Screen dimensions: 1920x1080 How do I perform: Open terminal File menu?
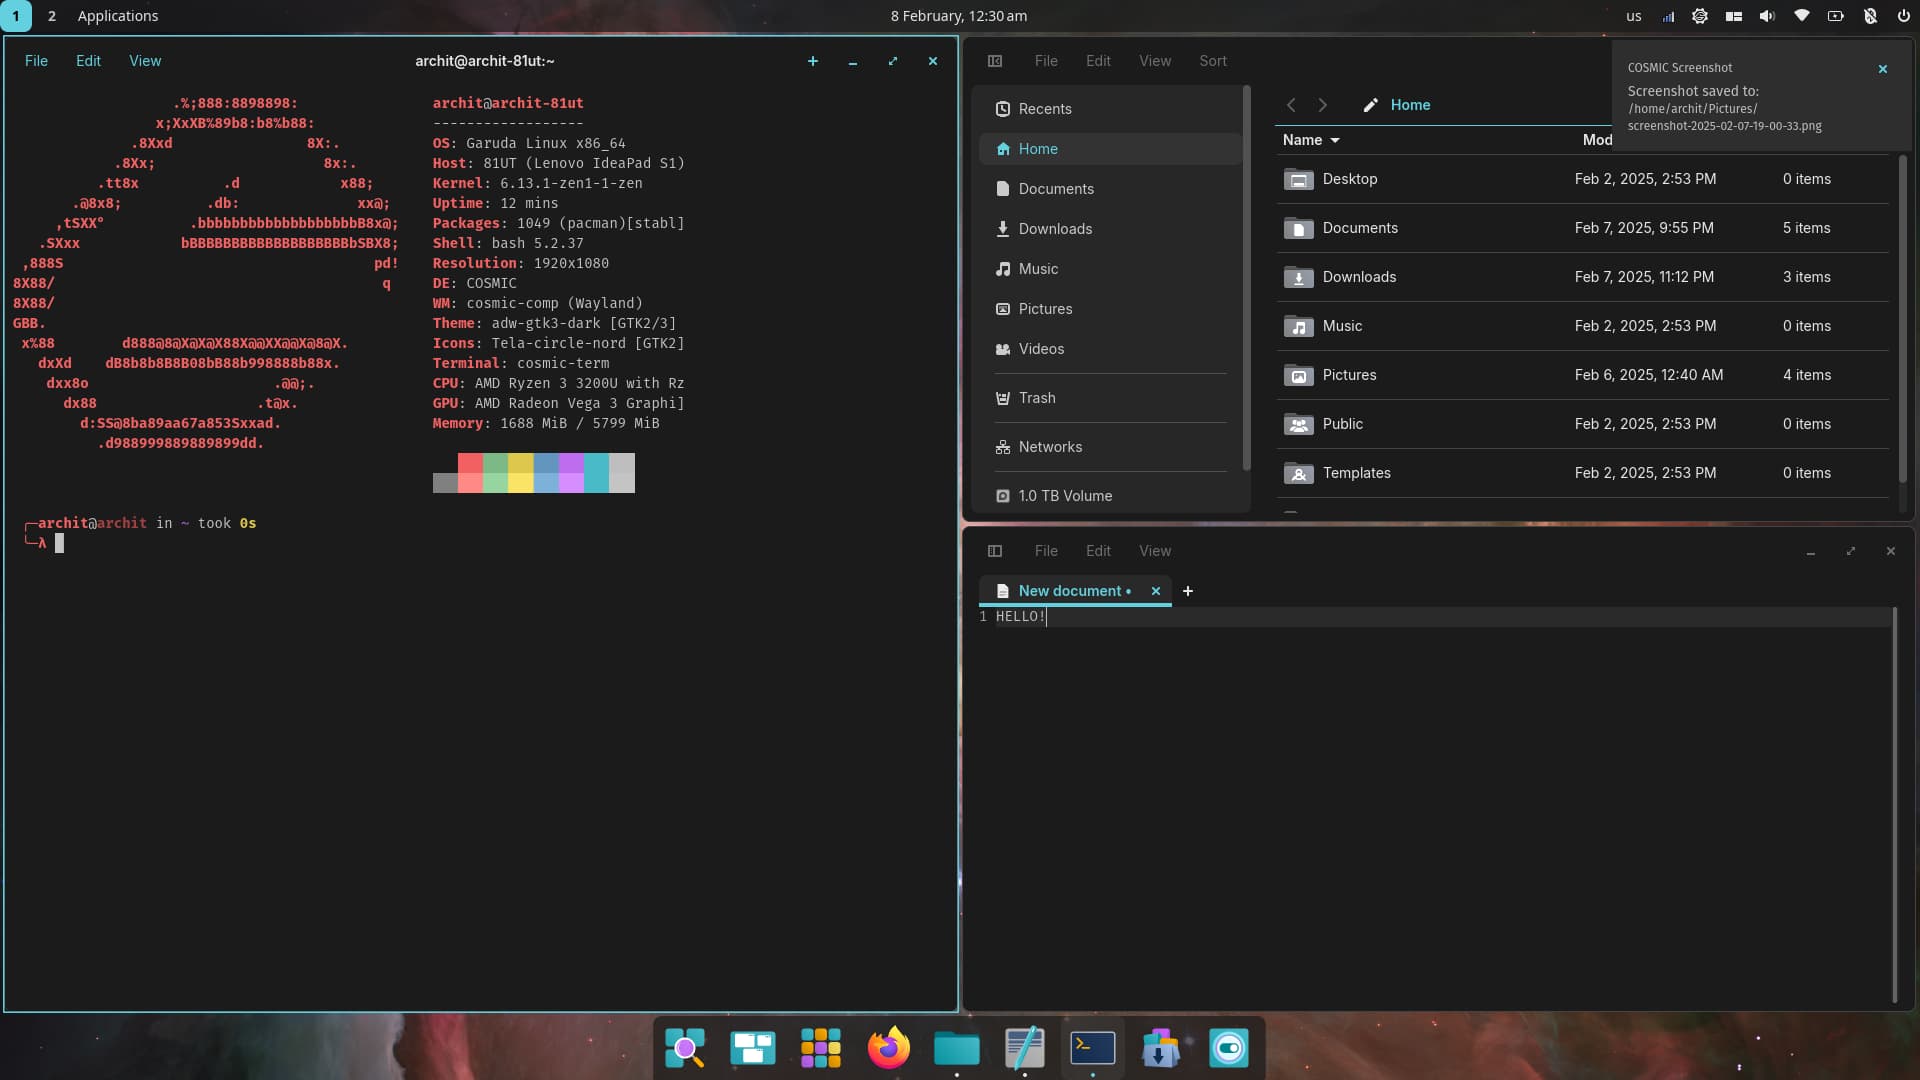point(36,61)
